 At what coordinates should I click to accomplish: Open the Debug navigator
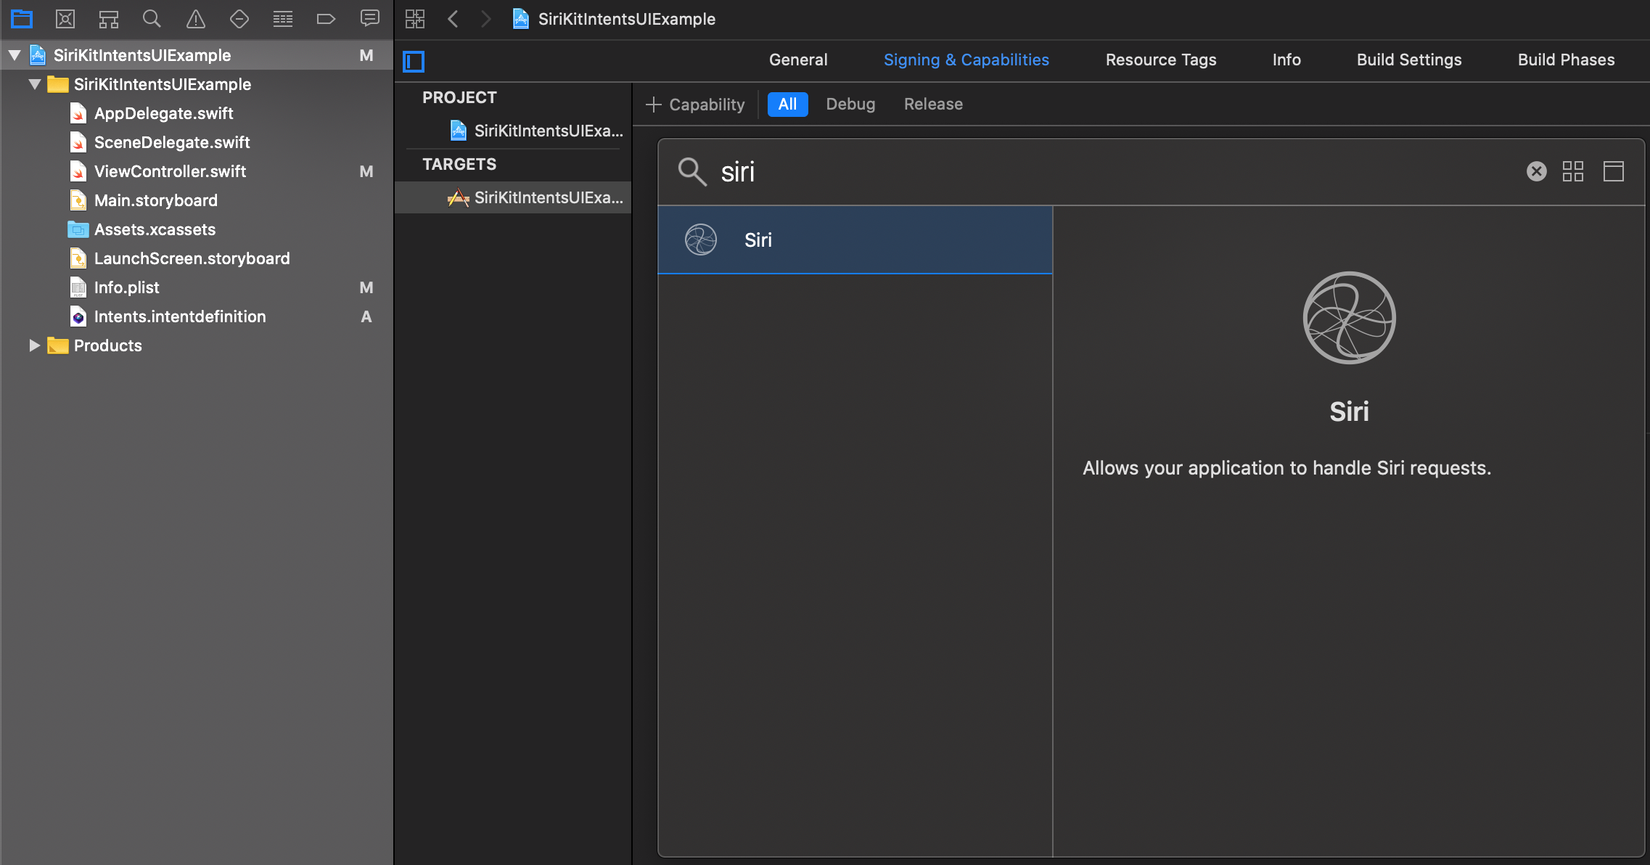coord(283,19)
